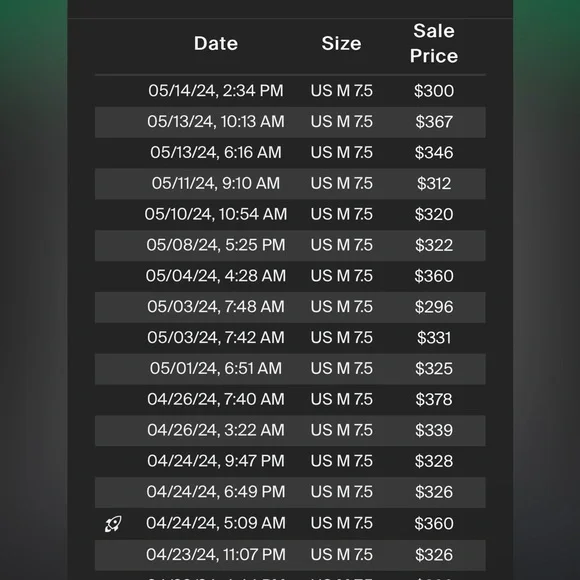Select the $367 sale price entry
This screenshot has height=580, width=580.
pos(434,122)
